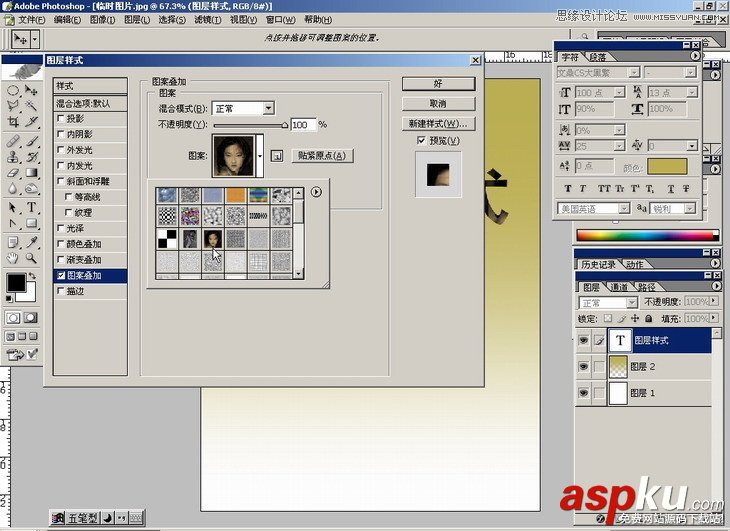Enable the 颜色叠加 color overlay checkbox
Image resolution: width=730 pixels, height=531 pixels.
click(x=61, y=244)
